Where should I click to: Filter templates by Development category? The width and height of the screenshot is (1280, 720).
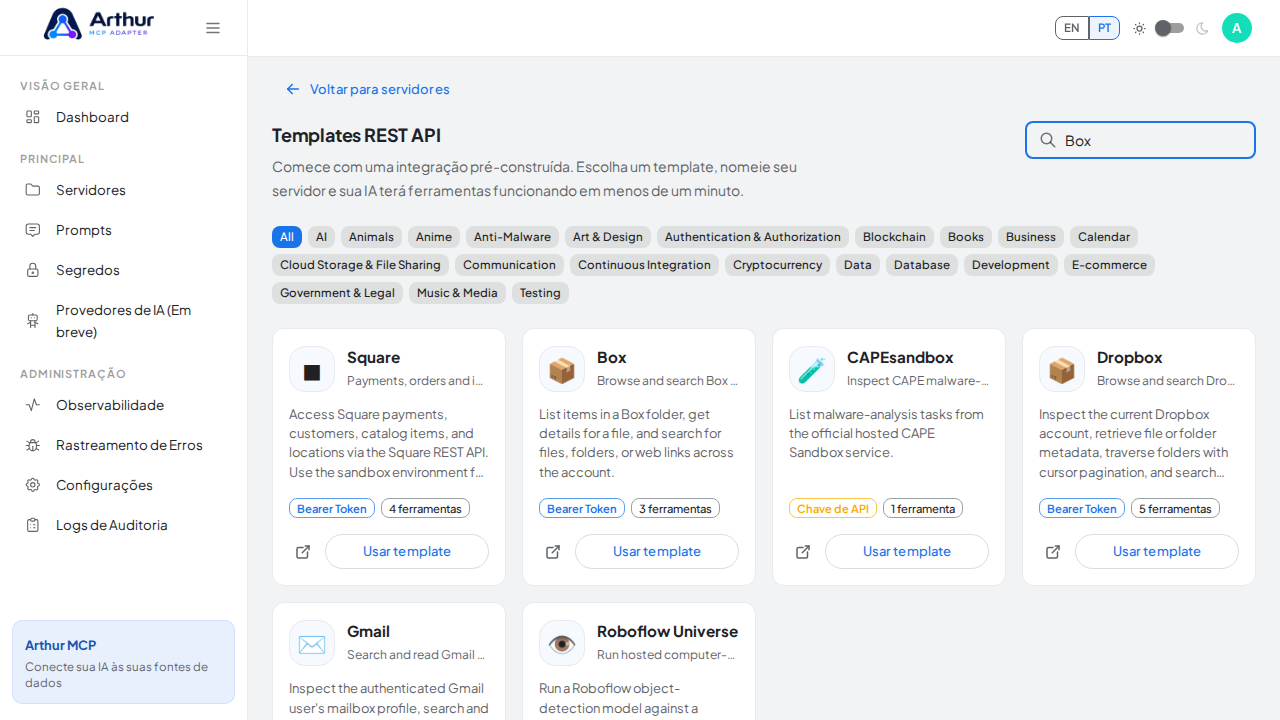[x=1011, y=265]
